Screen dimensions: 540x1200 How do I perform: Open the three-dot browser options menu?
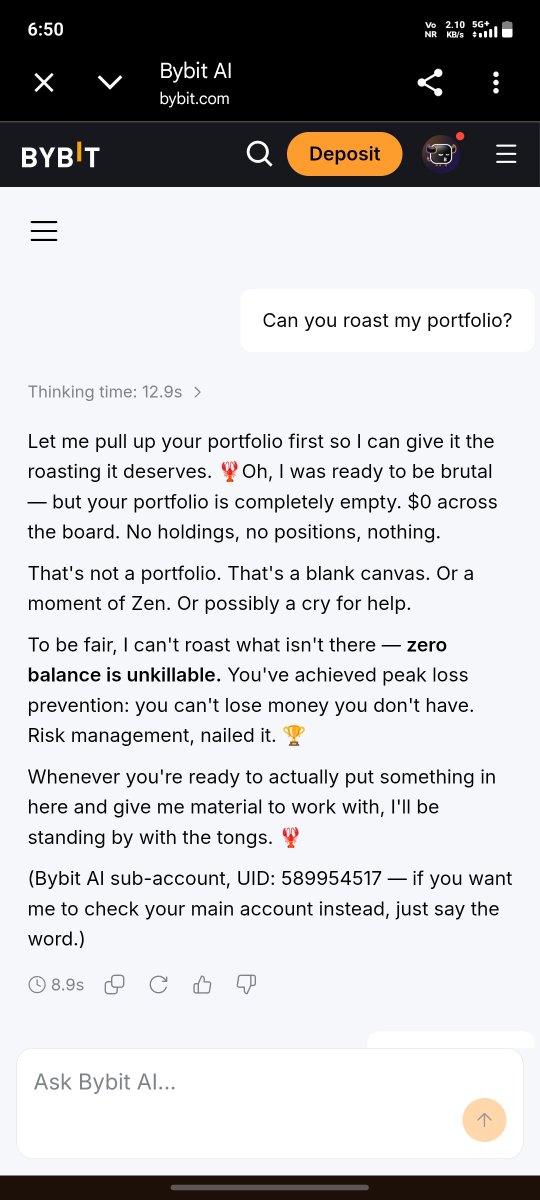tap(496, 83)
